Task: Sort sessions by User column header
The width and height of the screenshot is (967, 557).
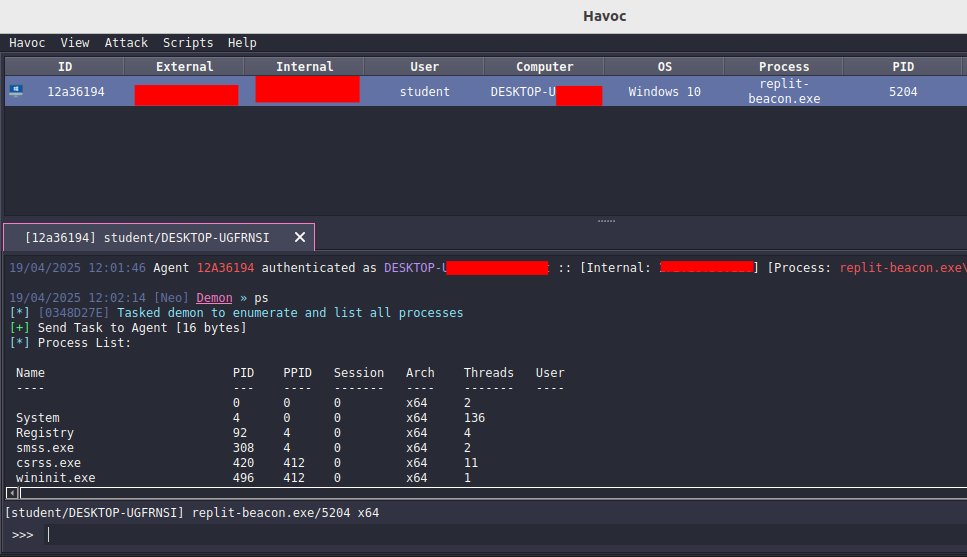Action: [x=424, y=67]
